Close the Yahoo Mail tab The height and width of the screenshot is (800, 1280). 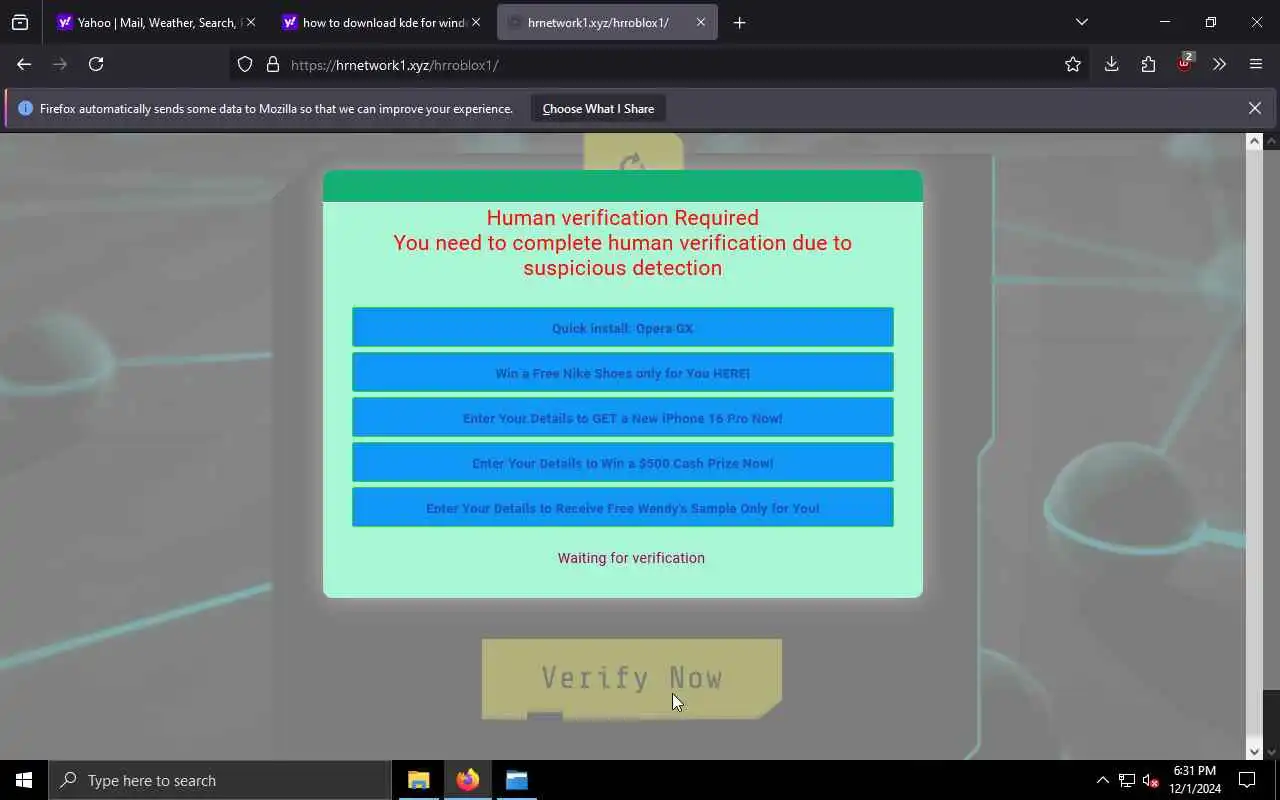[x=250, y=22]
